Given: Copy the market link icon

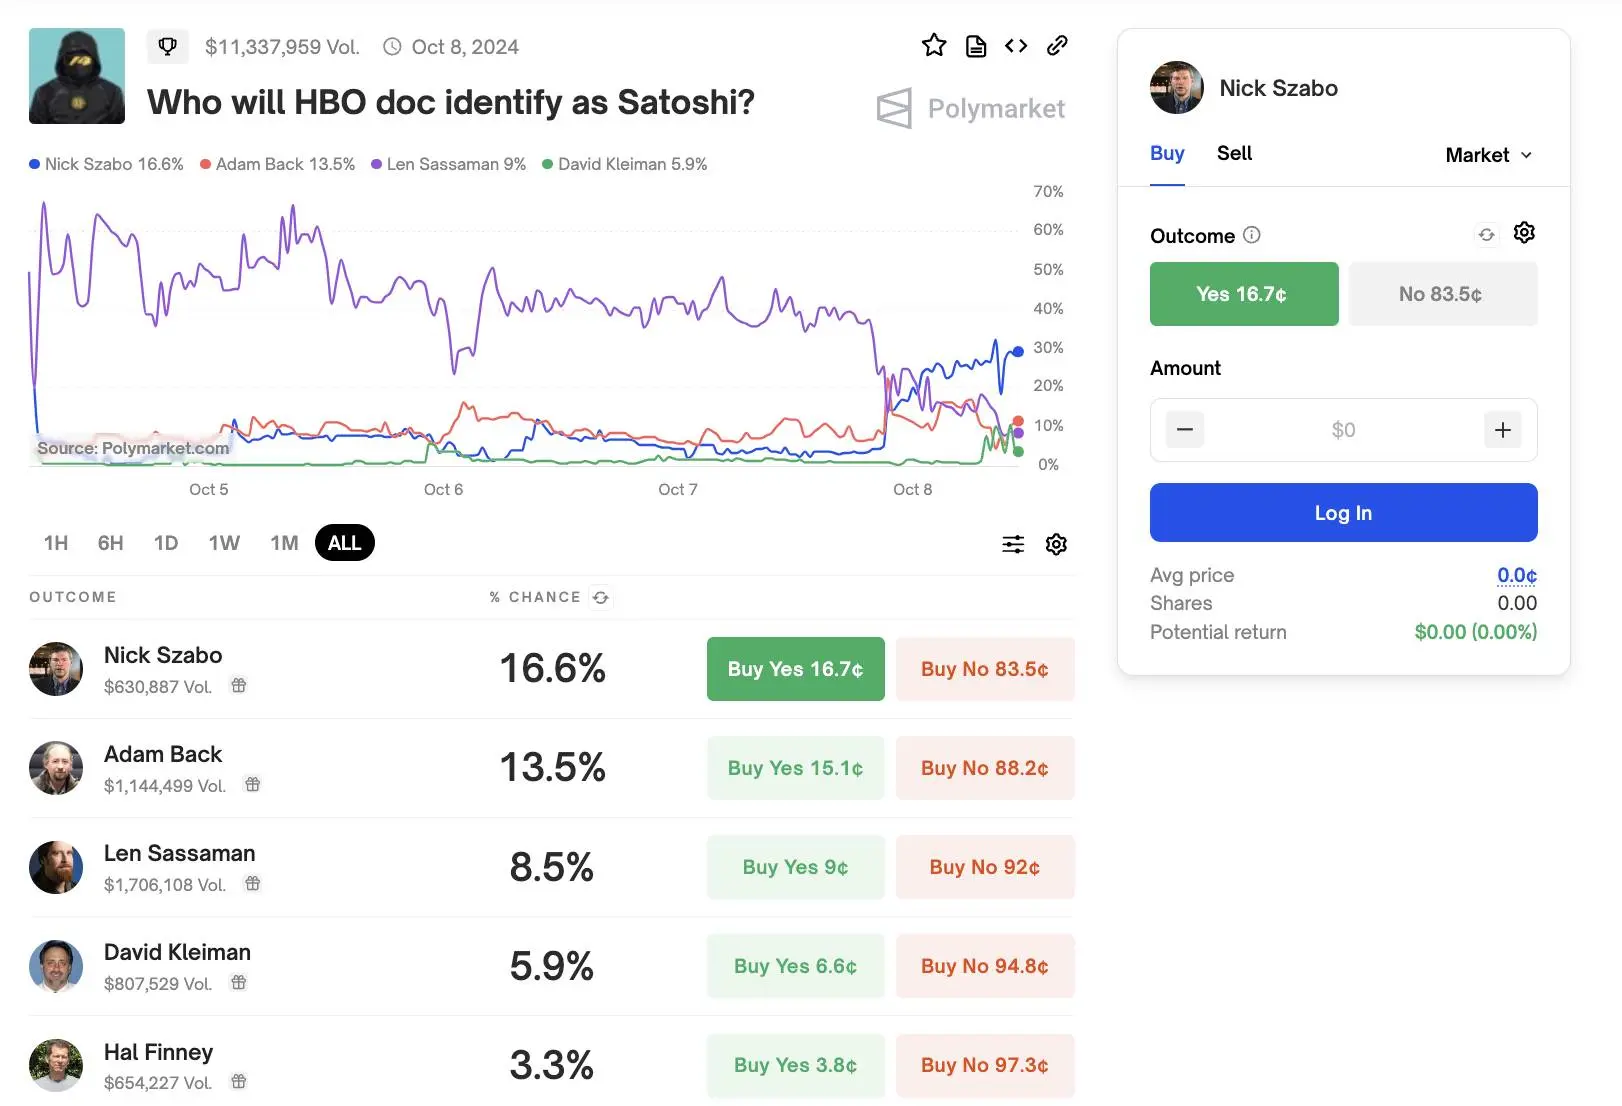Looking at the screenshot, I should [x=1057, y=45].
